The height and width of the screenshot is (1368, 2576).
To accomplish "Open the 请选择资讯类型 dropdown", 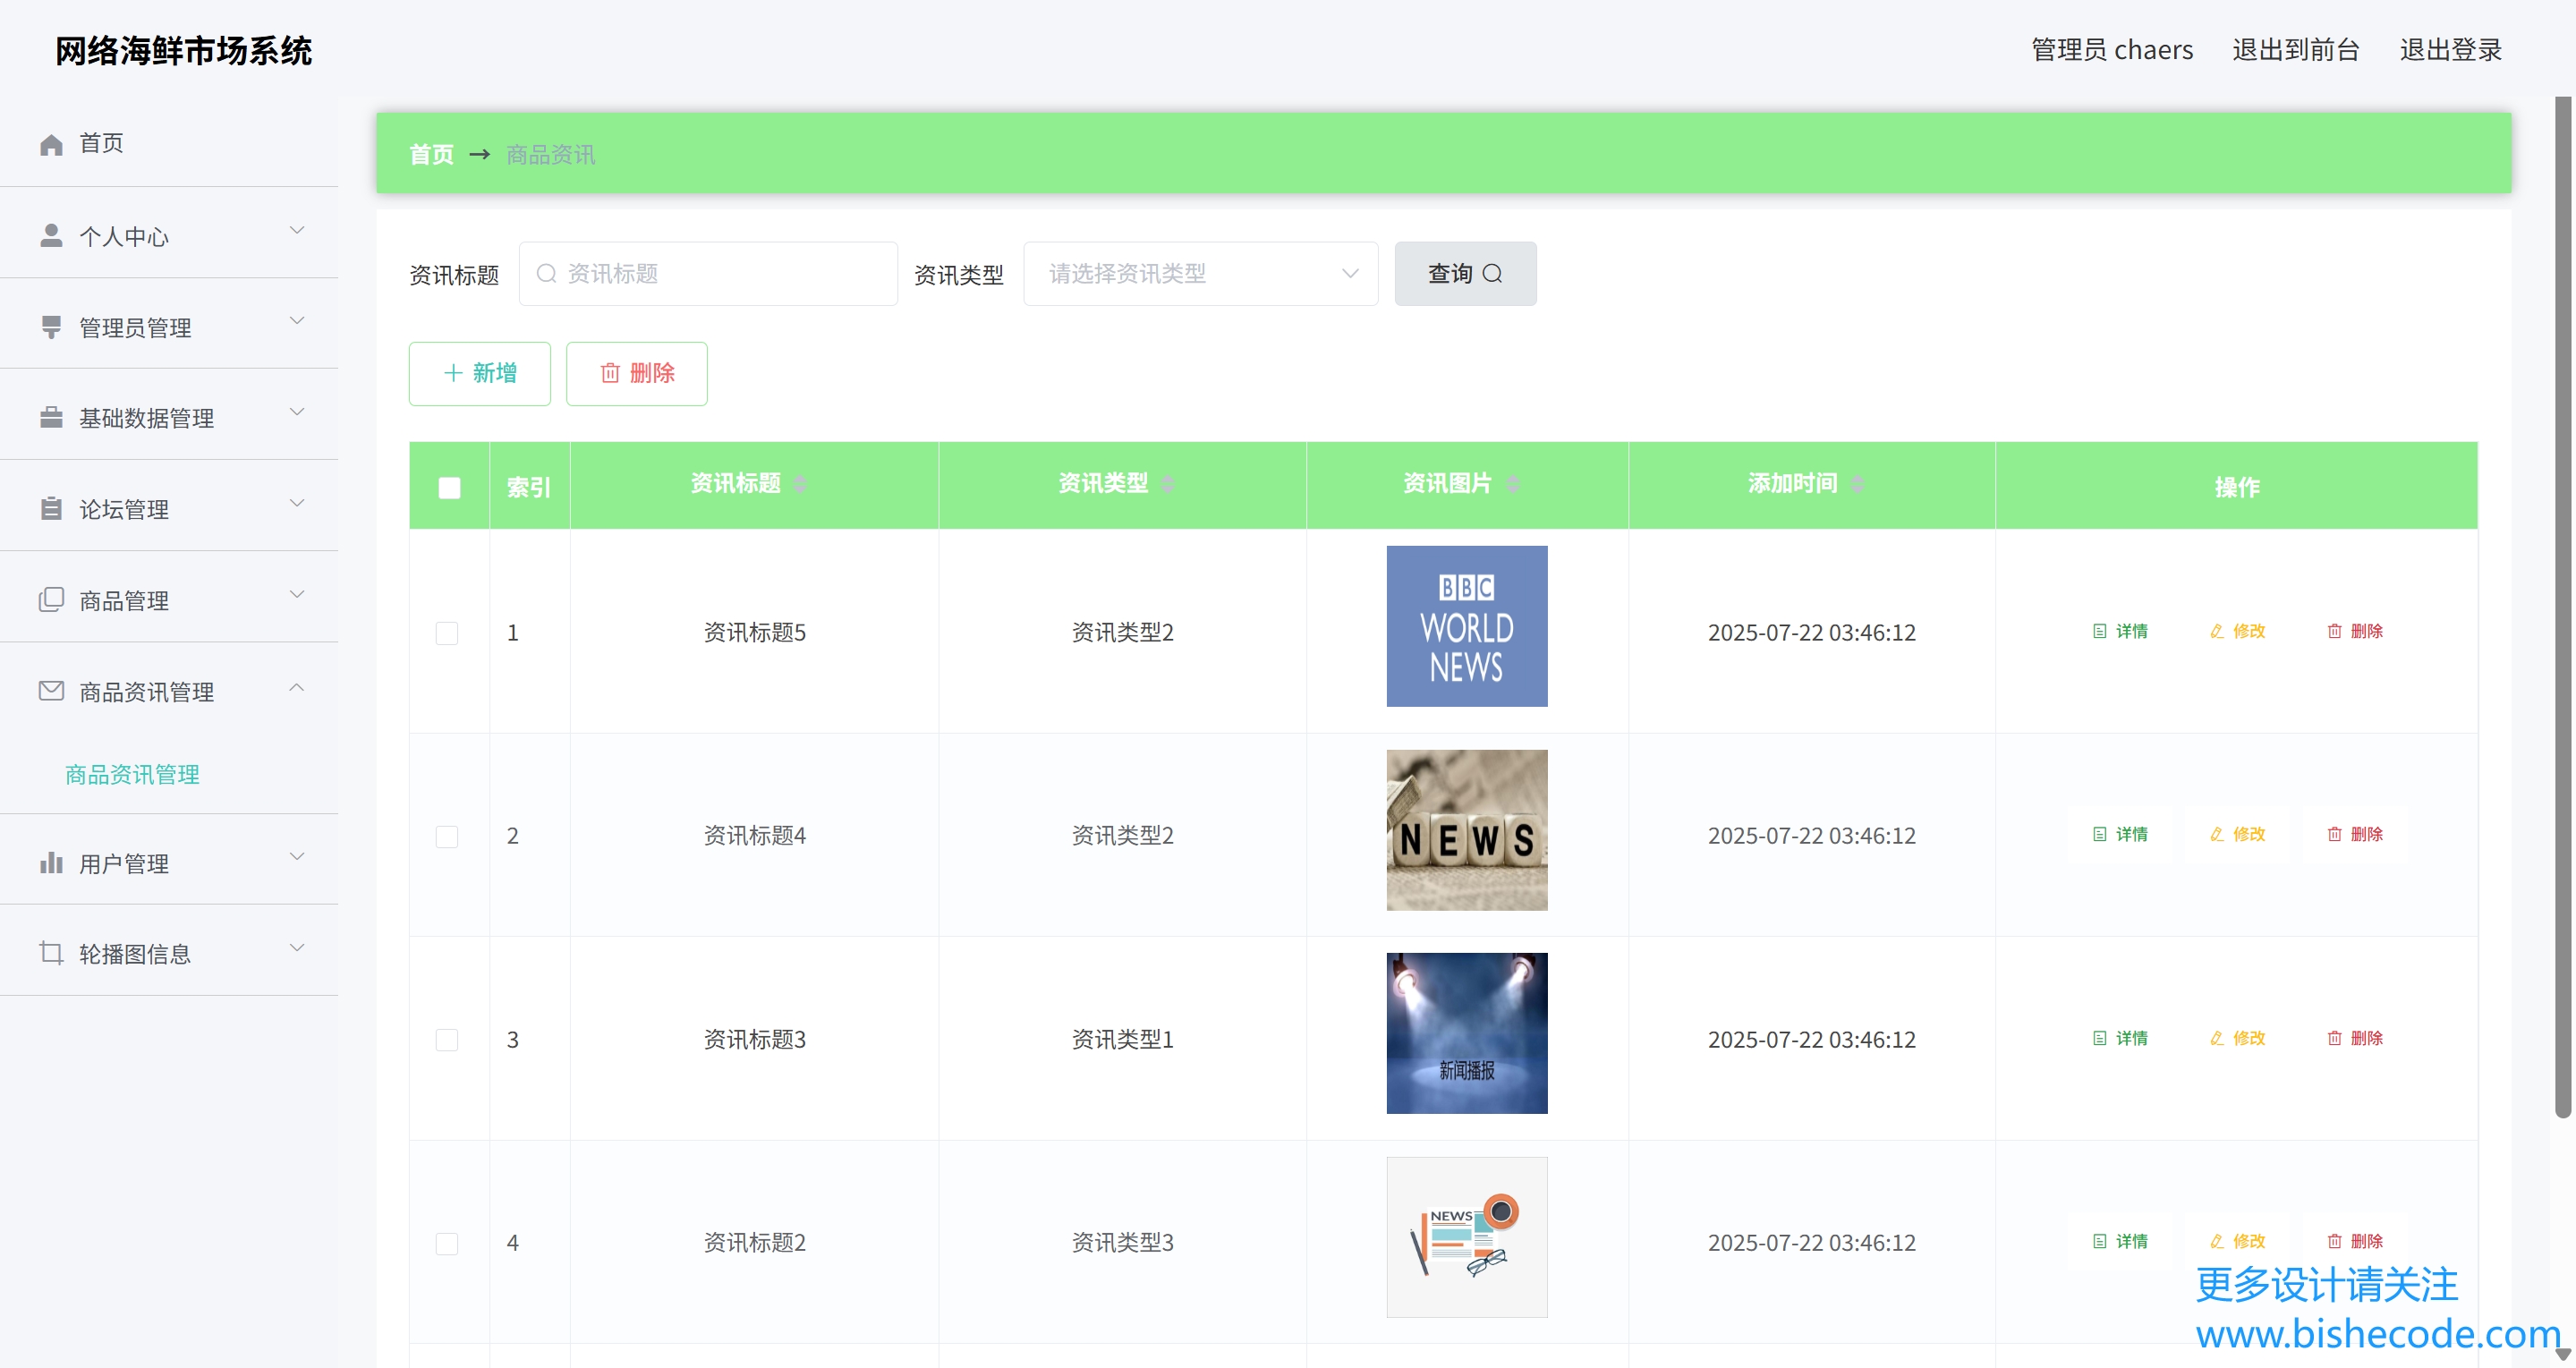I will (x=1200, y=274).
